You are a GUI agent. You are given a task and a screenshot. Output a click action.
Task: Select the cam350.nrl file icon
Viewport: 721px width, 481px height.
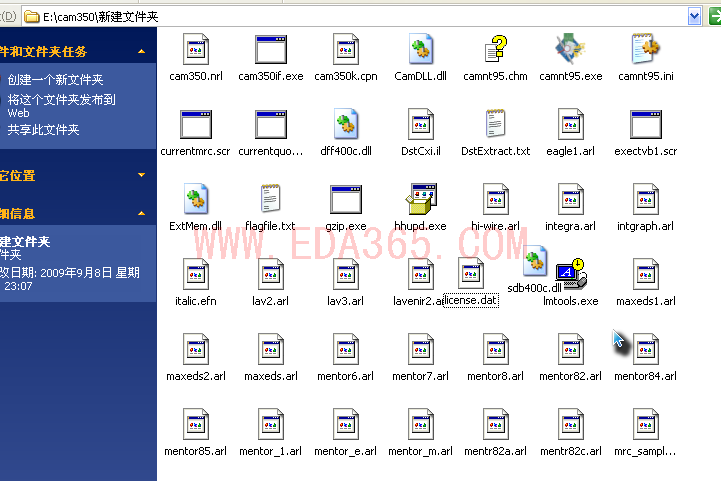[196, 49]
